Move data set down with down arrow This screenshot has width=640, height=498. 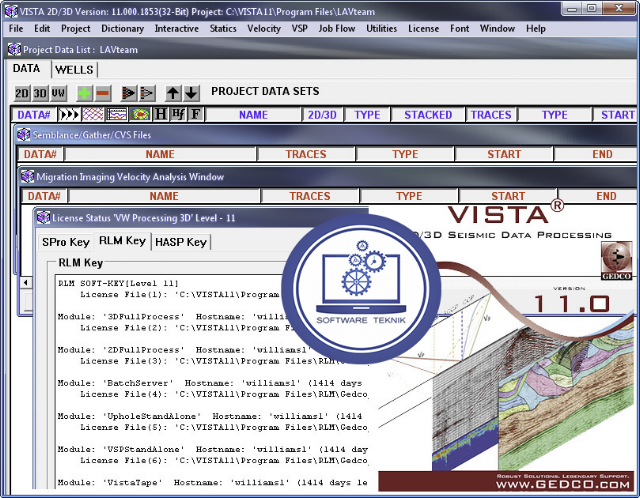click(x=191, y=93)
